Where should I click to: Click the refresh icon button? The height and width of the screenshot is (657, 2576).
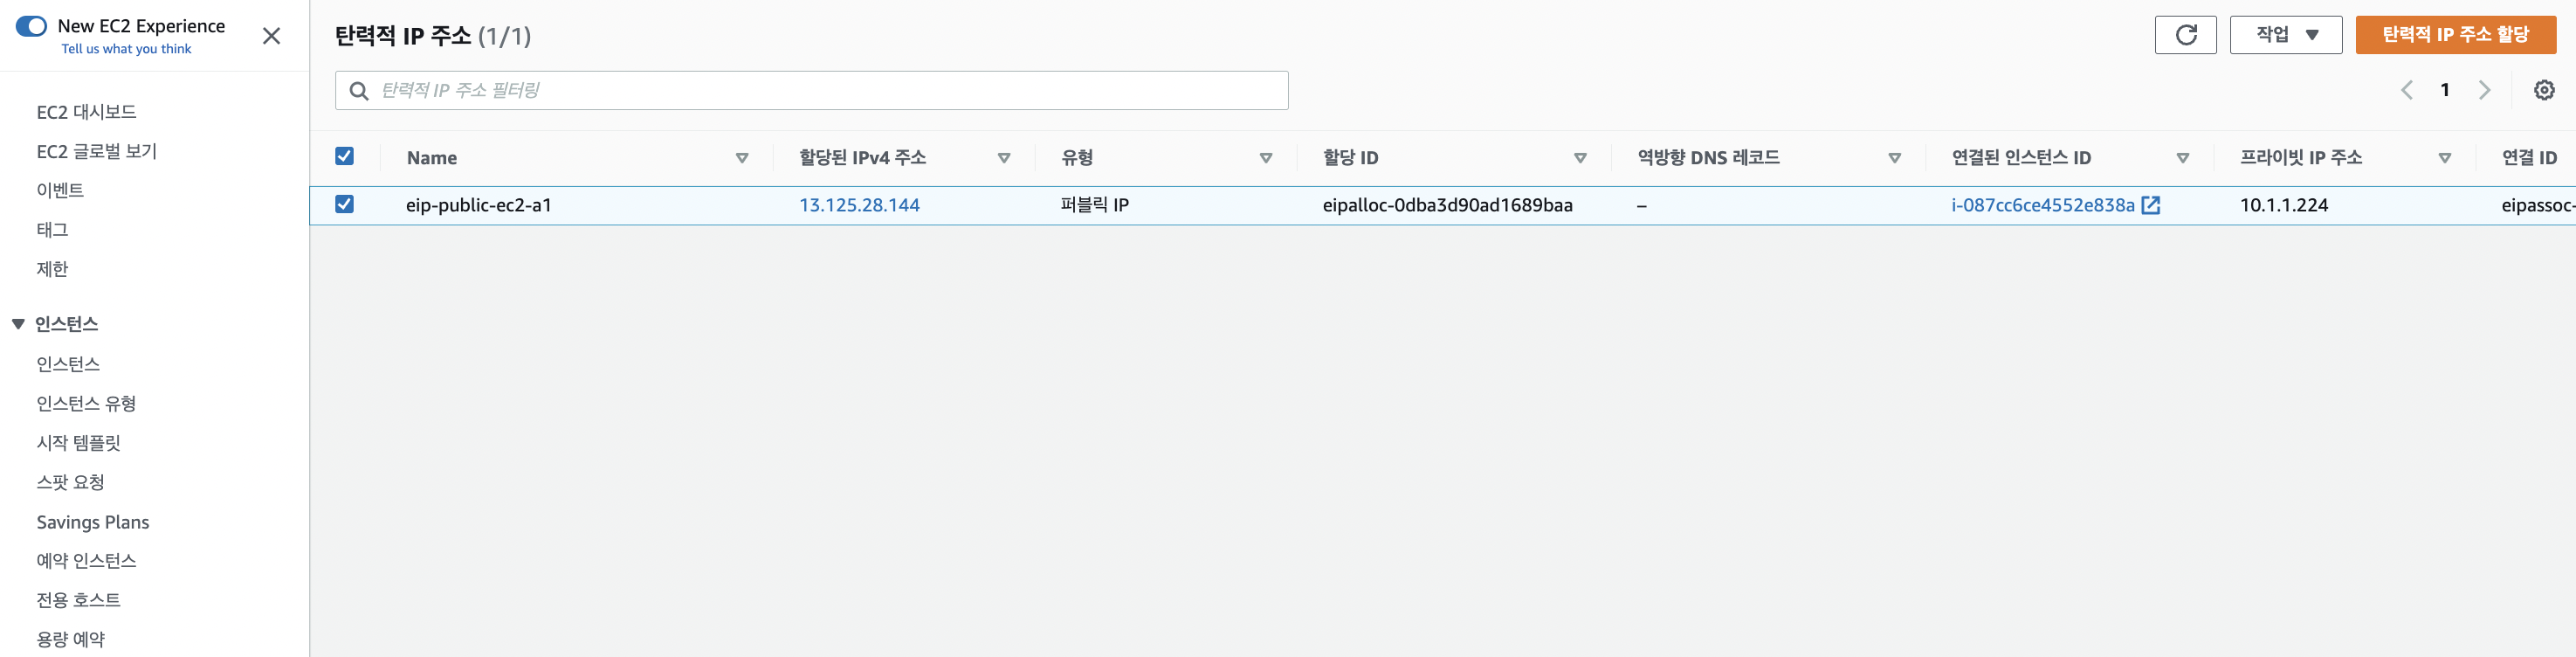[x=2185, y=35]
